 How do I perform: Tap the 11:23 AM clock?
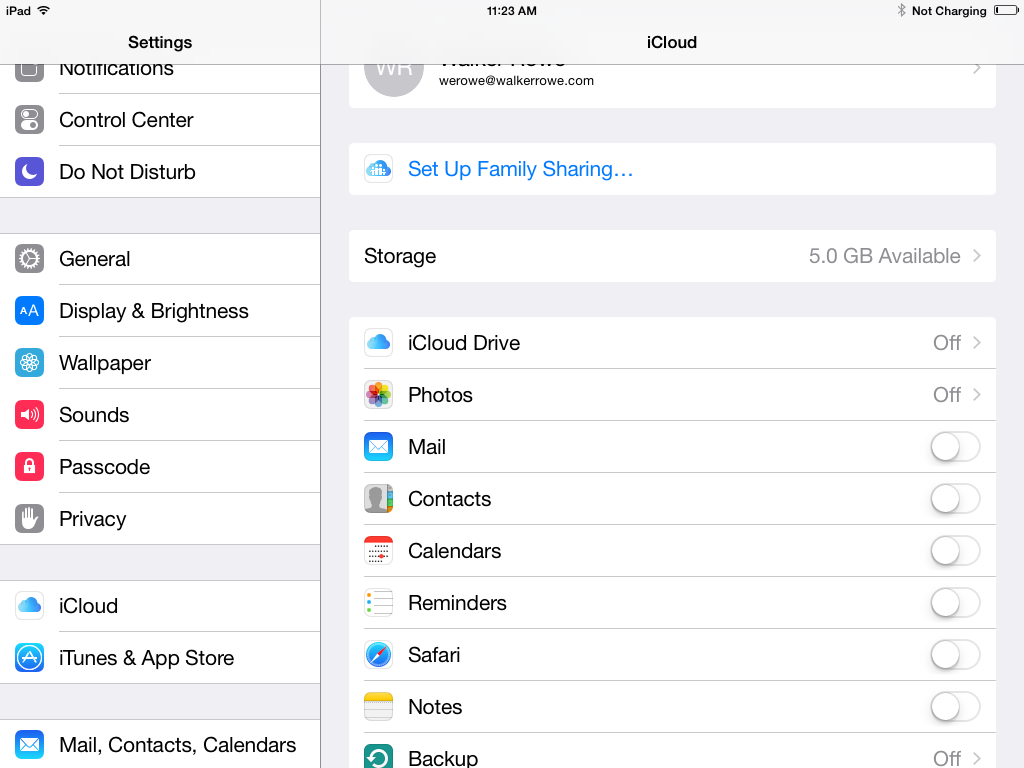coord(511,11)
